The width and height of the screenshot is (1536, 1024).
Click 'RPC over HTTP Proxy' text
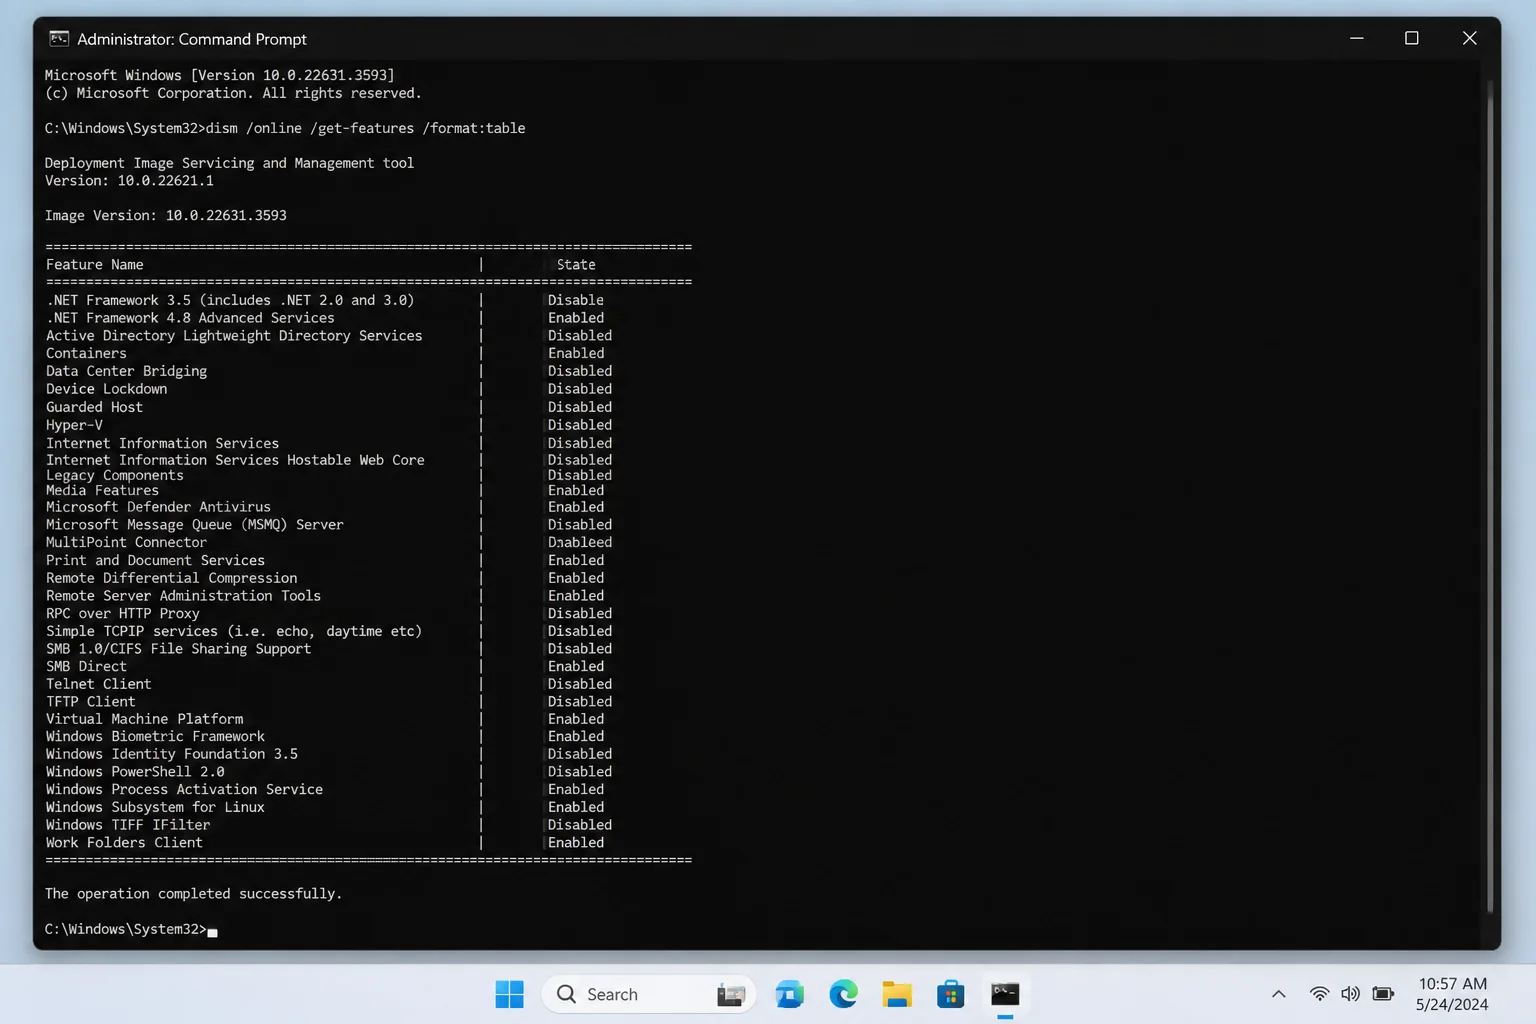point(123,614)
